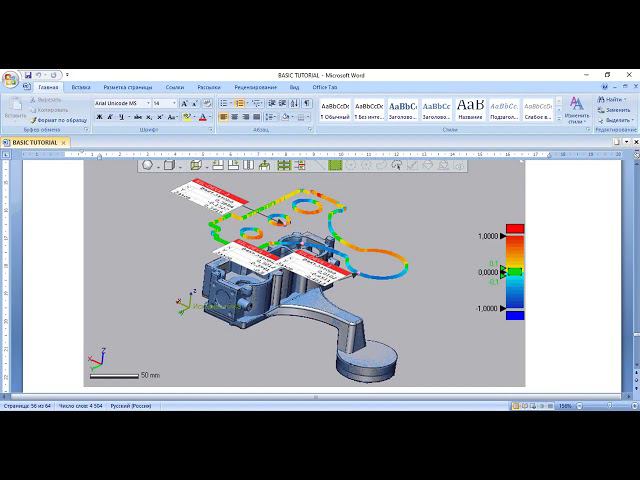Apply the Без интервала style
This screenshot has height=480, width=640.
point(369,110)
